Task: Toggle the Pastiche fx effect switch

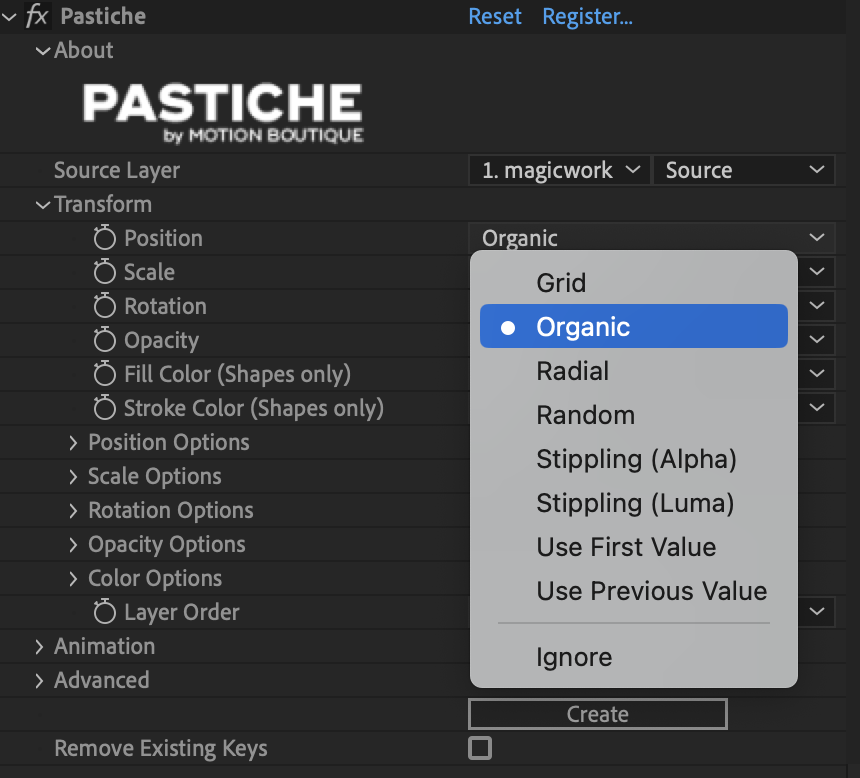Action: 37,17
